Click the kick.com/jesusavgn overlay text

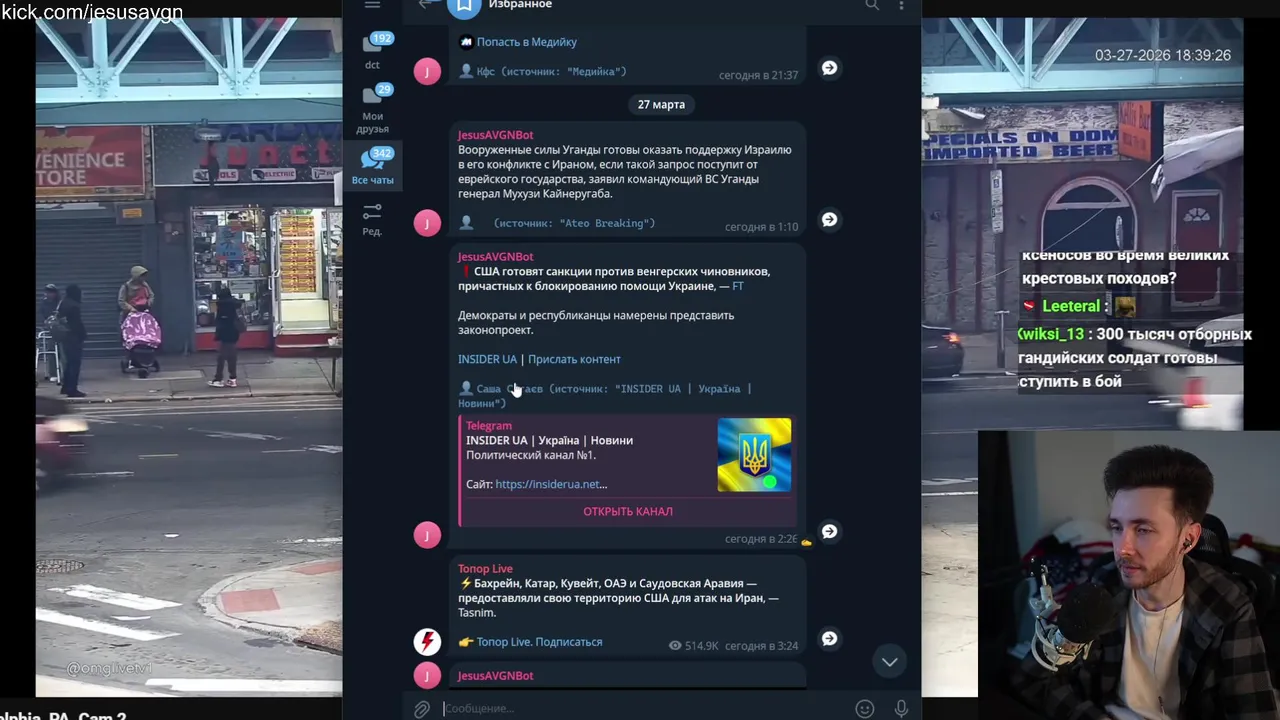(x=92, y=12)
